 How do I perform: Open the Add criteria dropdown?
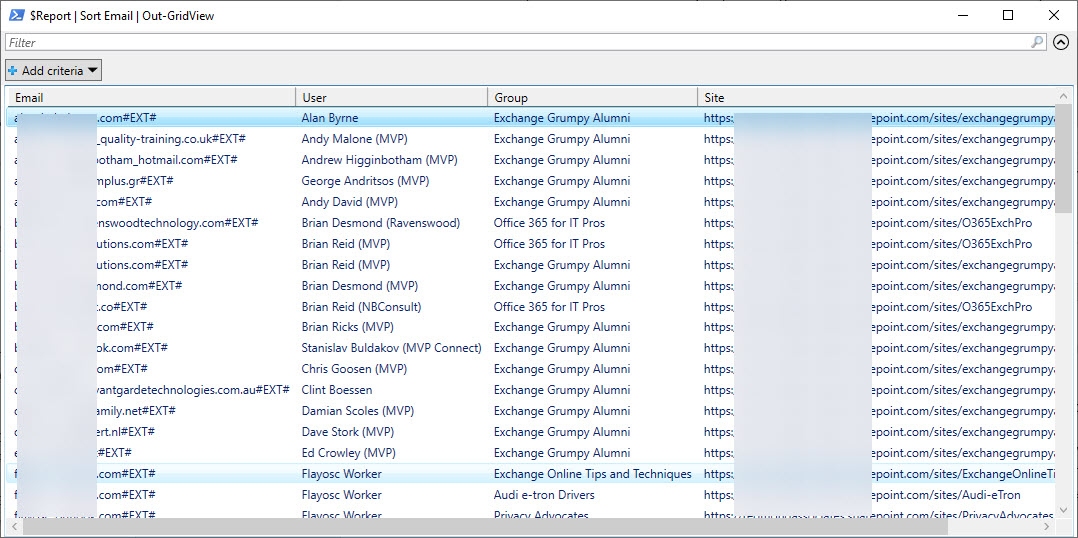[54, 70]
